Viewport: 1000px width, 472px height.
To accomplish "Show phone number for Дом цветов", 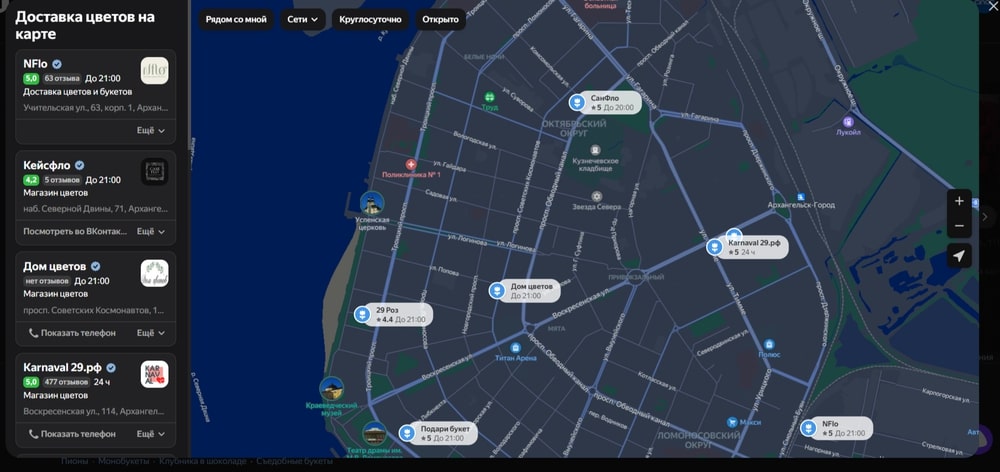I will coord(72,333).
